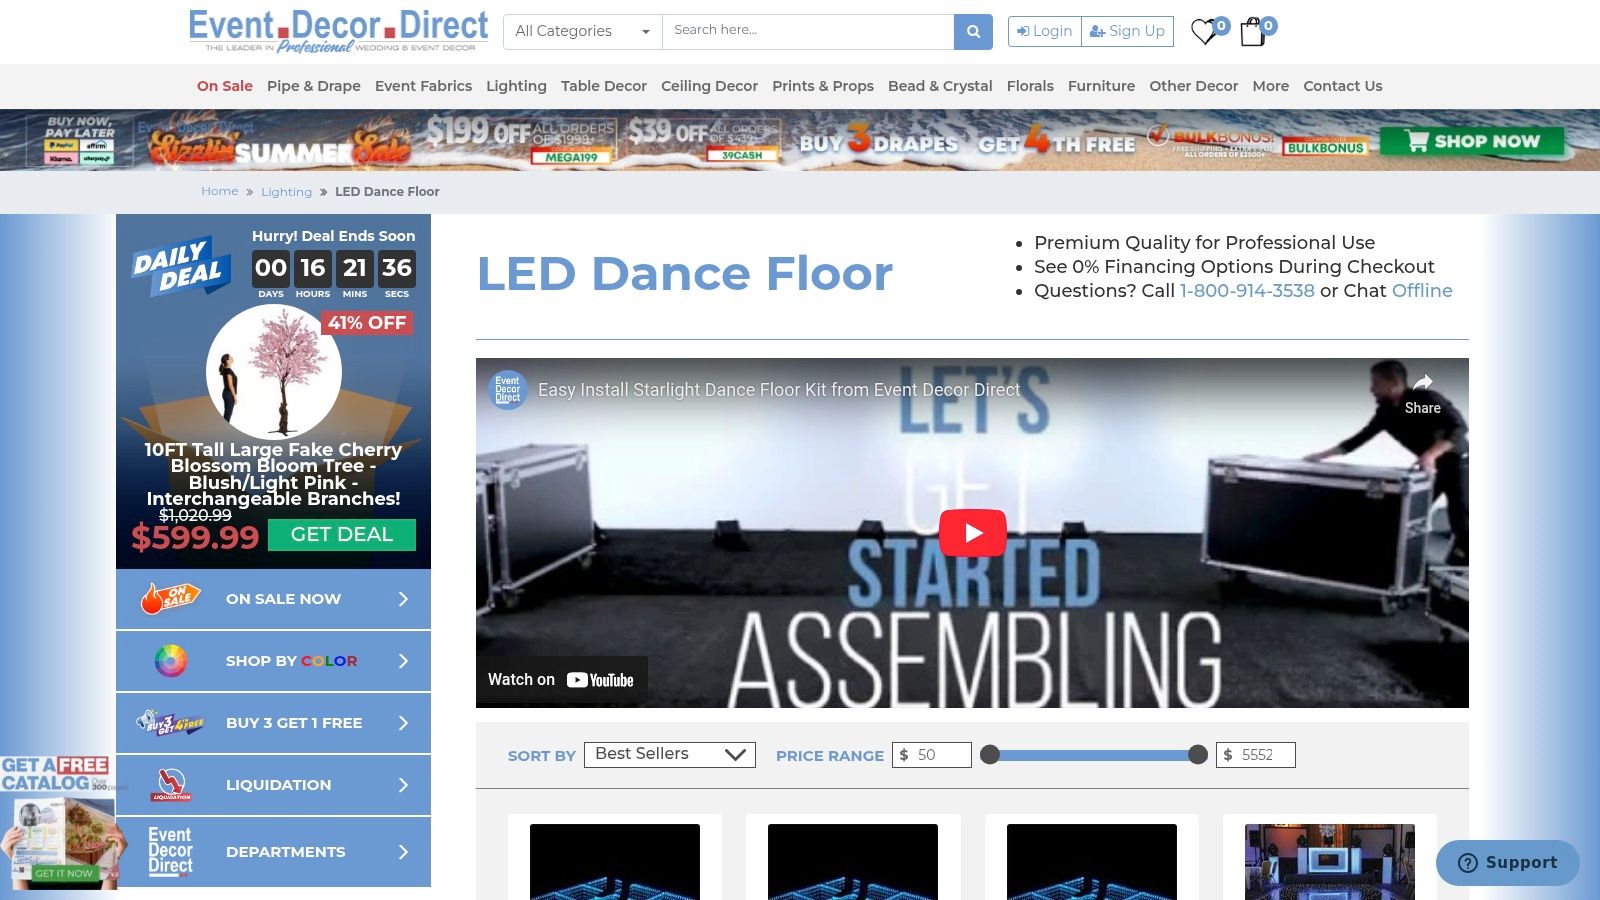Viewport: 1600px width, 900px height.
Task: Click the price range minimum slider handle
Action: click(990, 755)
